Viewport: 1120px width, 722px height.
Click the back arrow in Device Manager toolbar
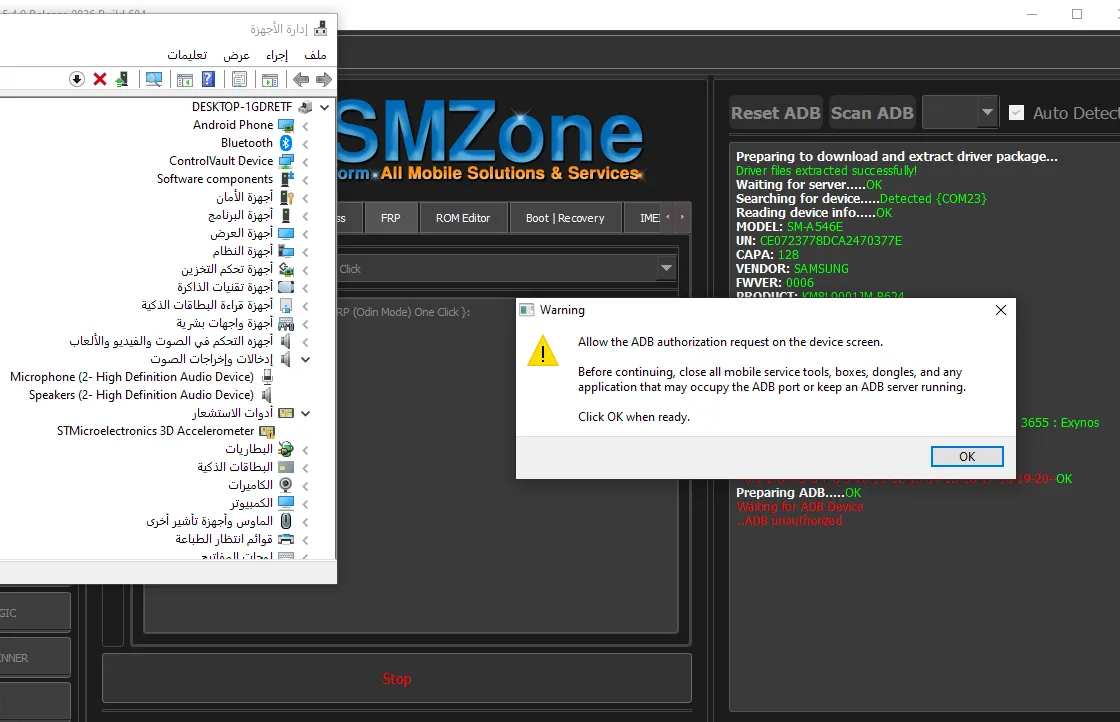[301, 79]
